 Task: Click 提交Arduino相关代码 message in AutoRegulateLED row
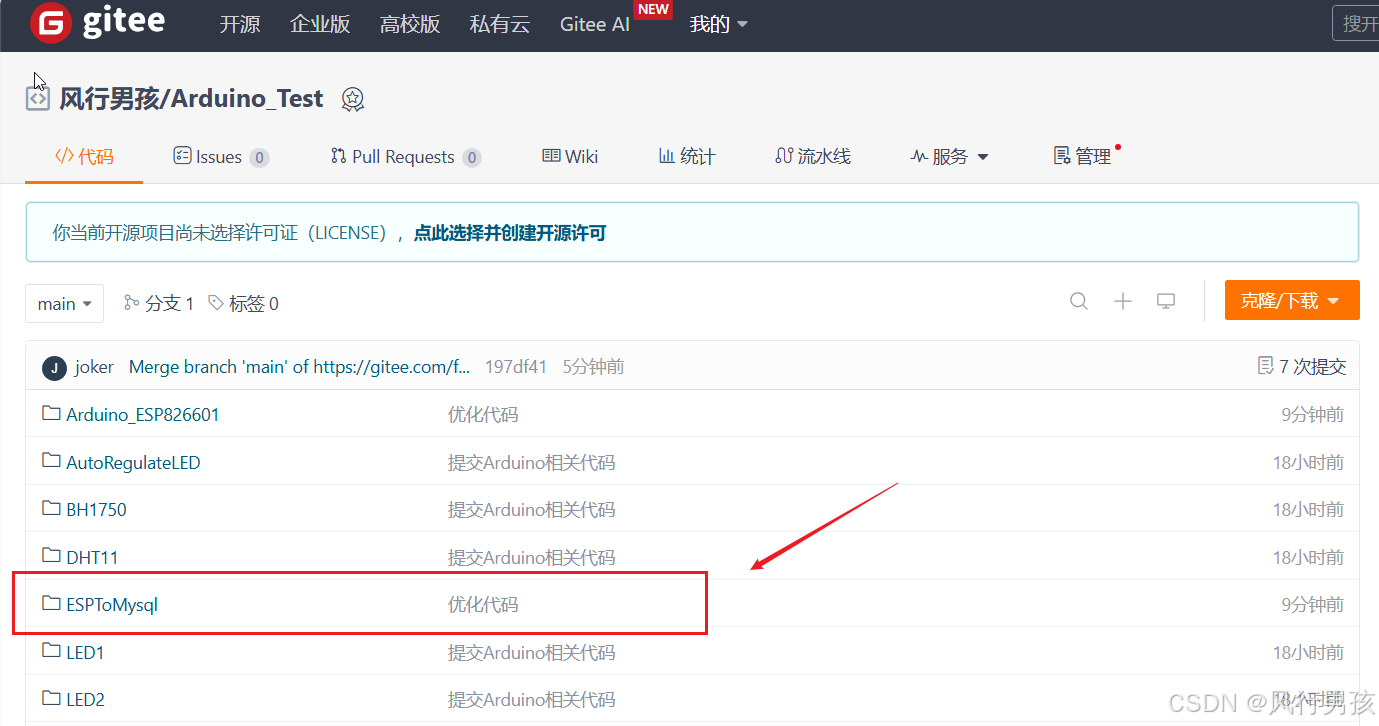coord(531,462)
